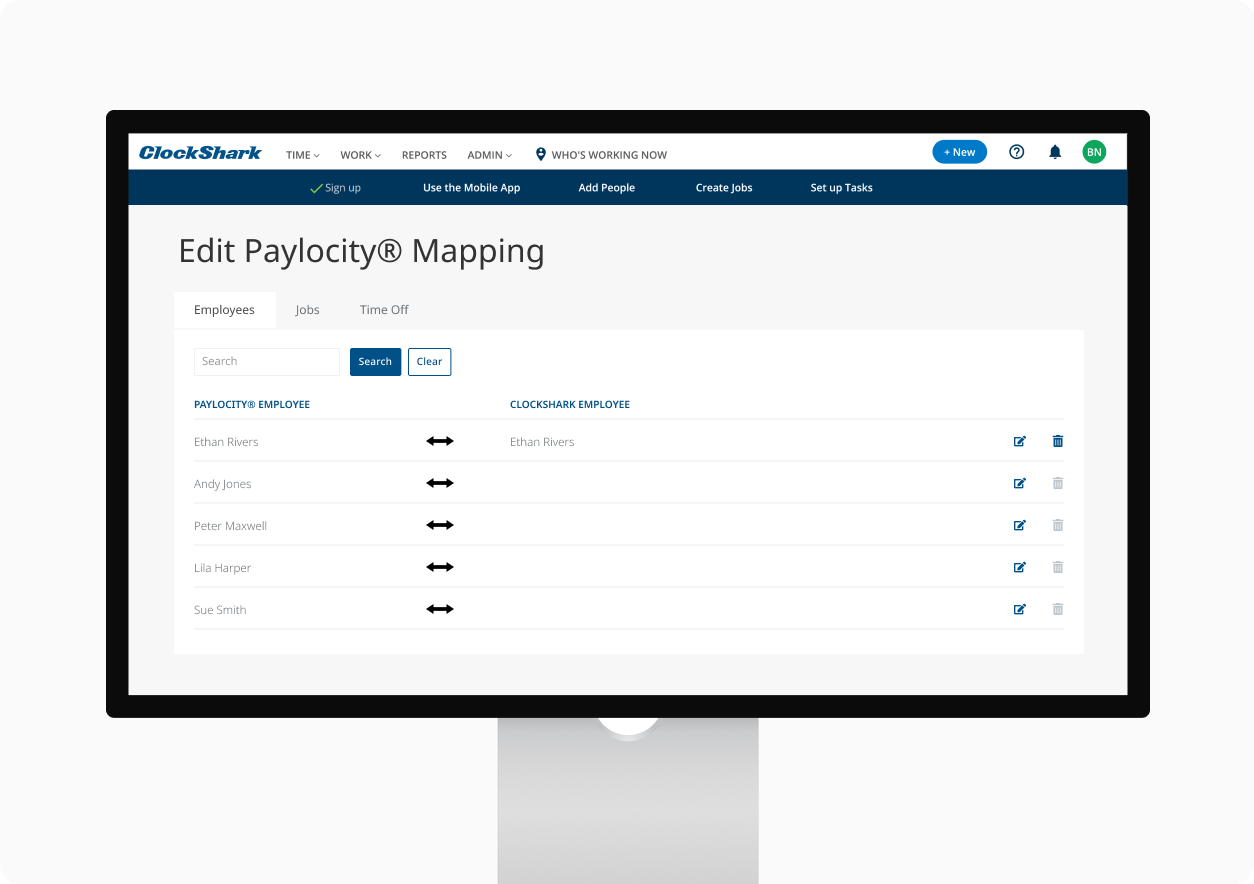1254x884 pixels.
Task: Open the help question mark icon
Action: pyautogui.click(x=1017, y=152)
